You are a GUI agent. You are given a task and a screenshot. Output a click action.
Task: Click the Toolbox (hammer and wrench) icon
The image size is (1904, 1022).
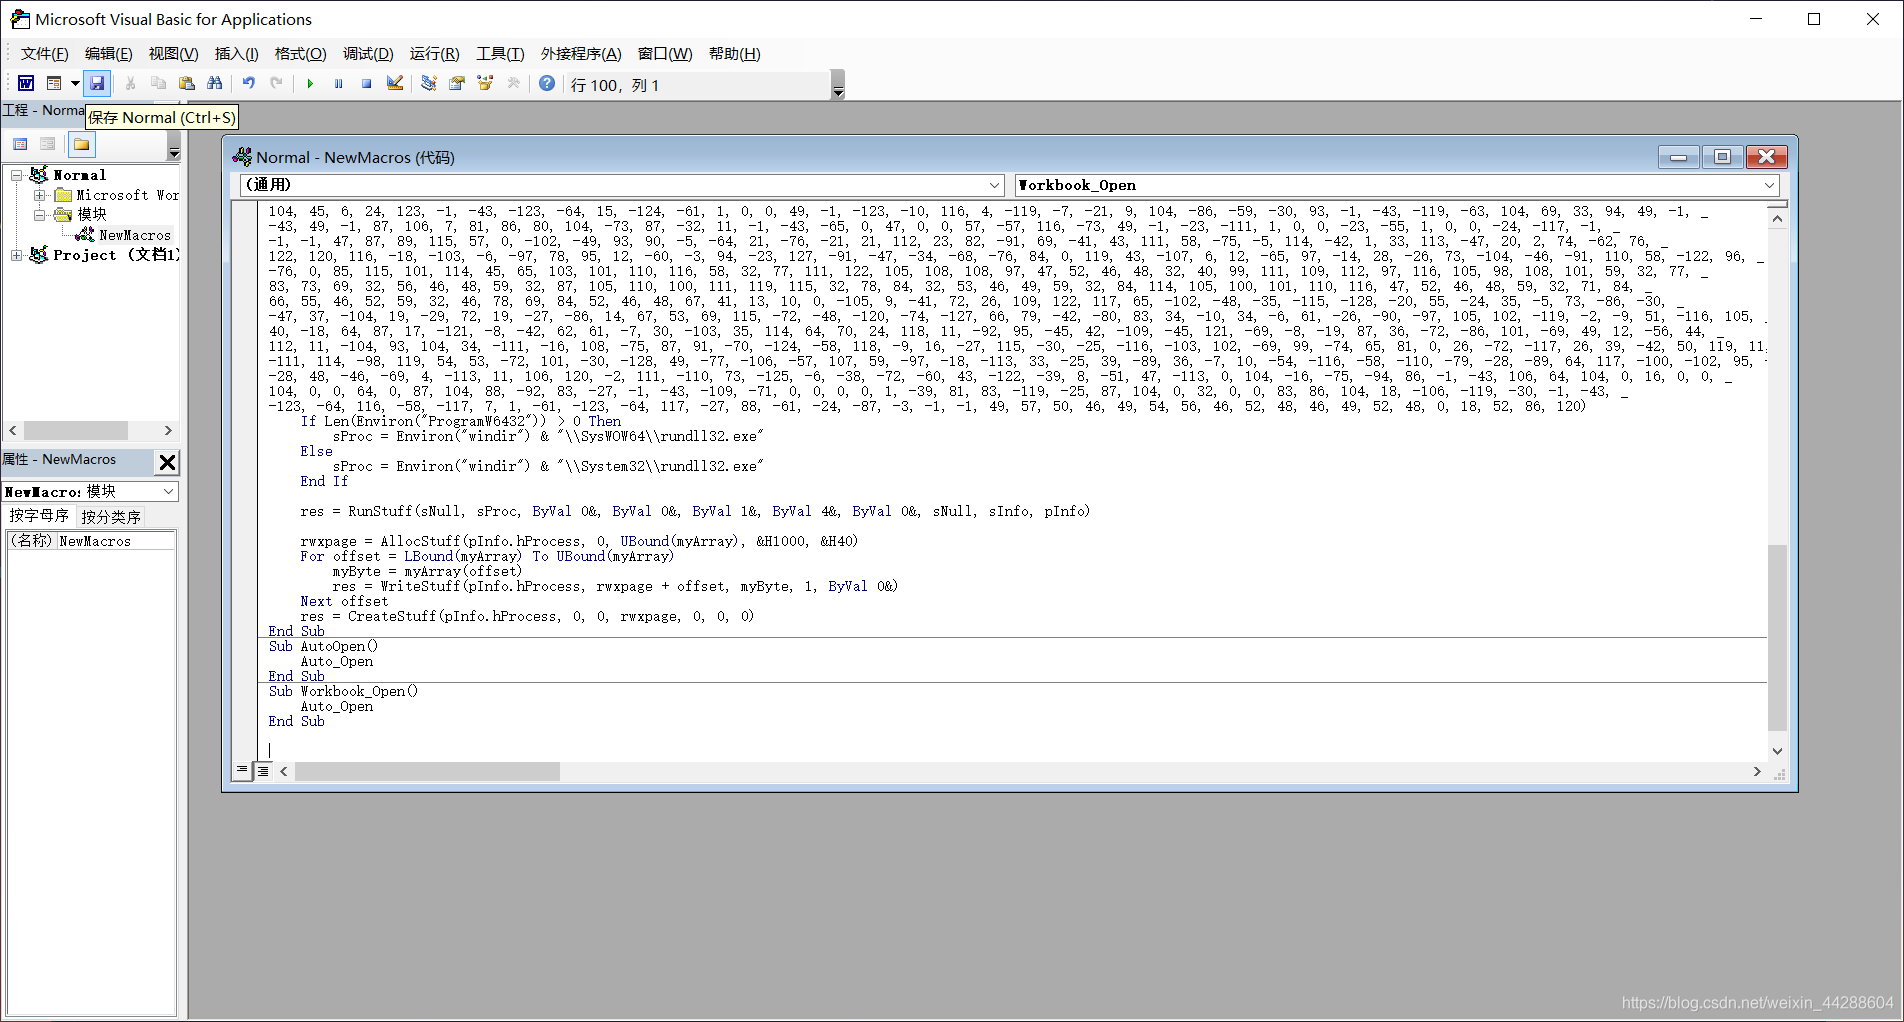point(514,84)
